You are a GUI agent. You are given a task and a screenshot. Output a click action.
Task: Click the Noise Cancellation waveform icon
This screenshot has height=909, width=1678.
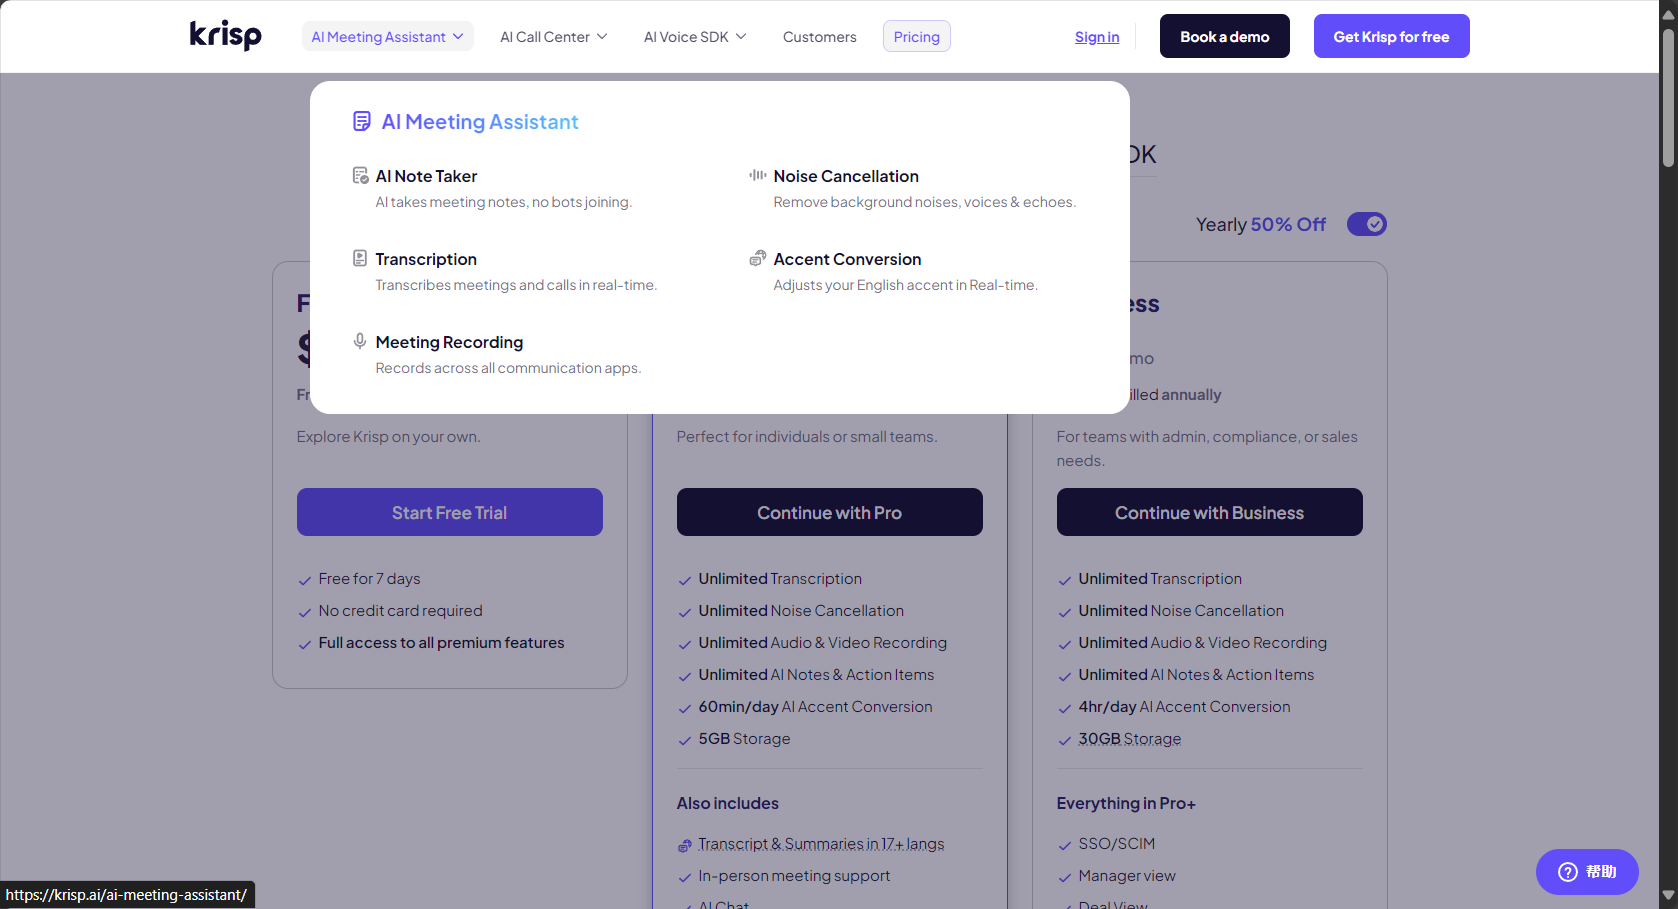pyautogui.click(x=758, y=175)
